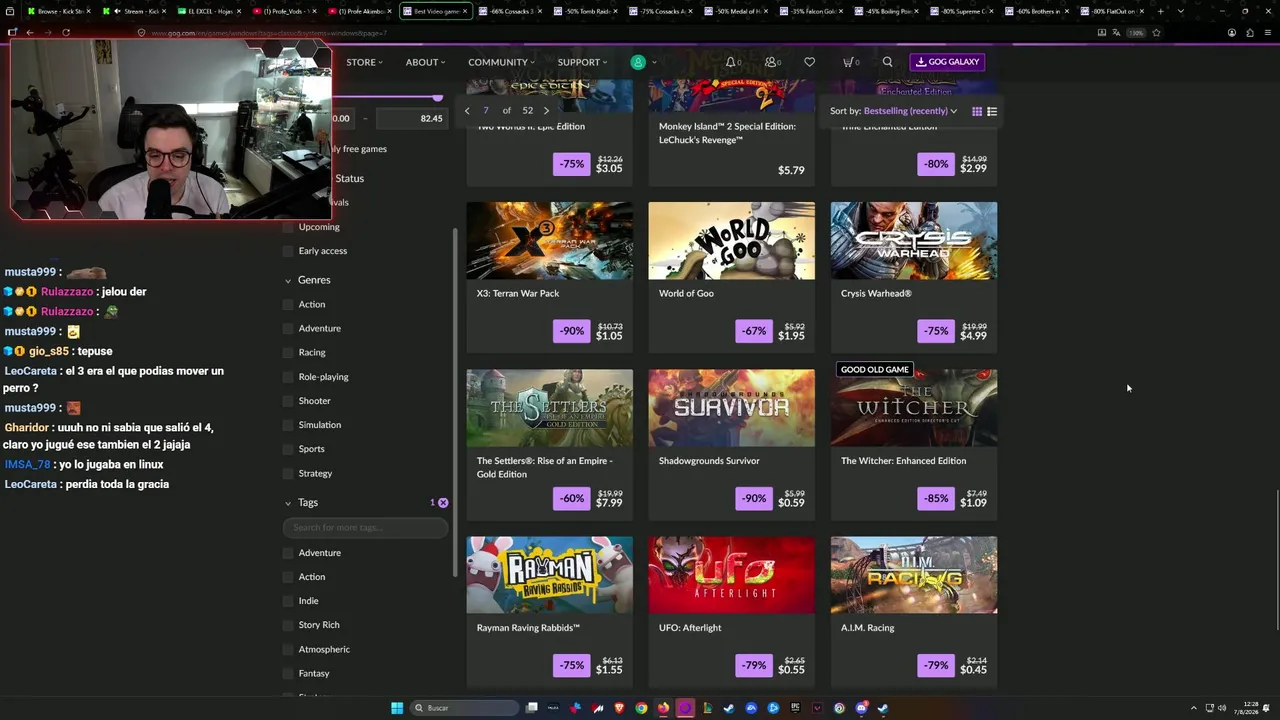Open Firefox from taskbar
Viewport: 1280px width, 720px height.
point(663,708)
